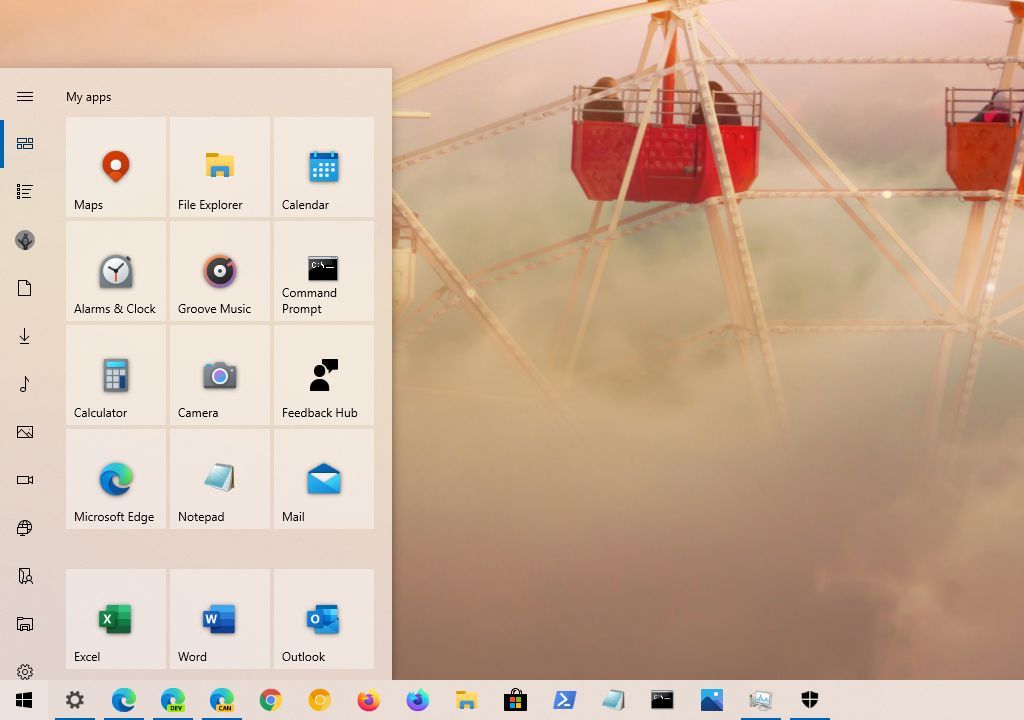The image size is (1024, 720).
Task: Open the pictures section in the sidebar
Action: click(25, 432)
